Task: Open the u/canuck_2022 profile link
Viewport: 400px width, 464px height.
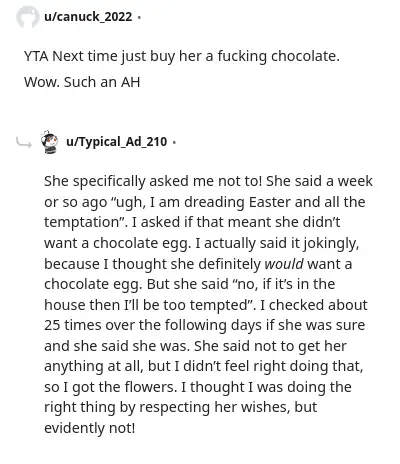Action: tap(88, 17)
